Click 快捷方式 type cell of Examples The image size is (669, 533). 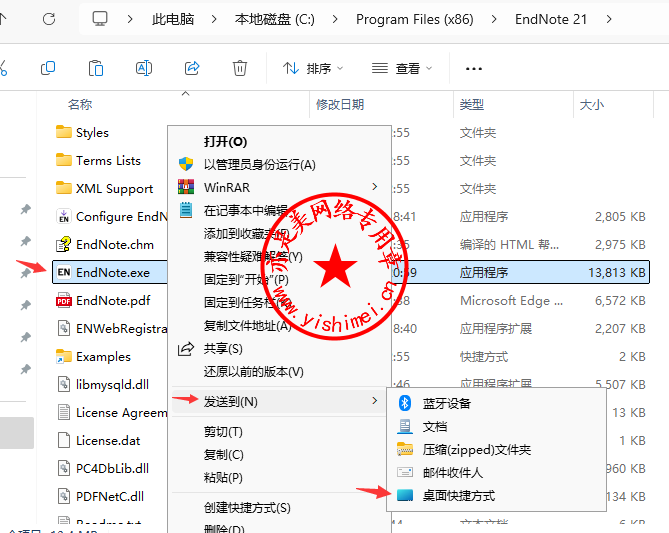[484, 356]
